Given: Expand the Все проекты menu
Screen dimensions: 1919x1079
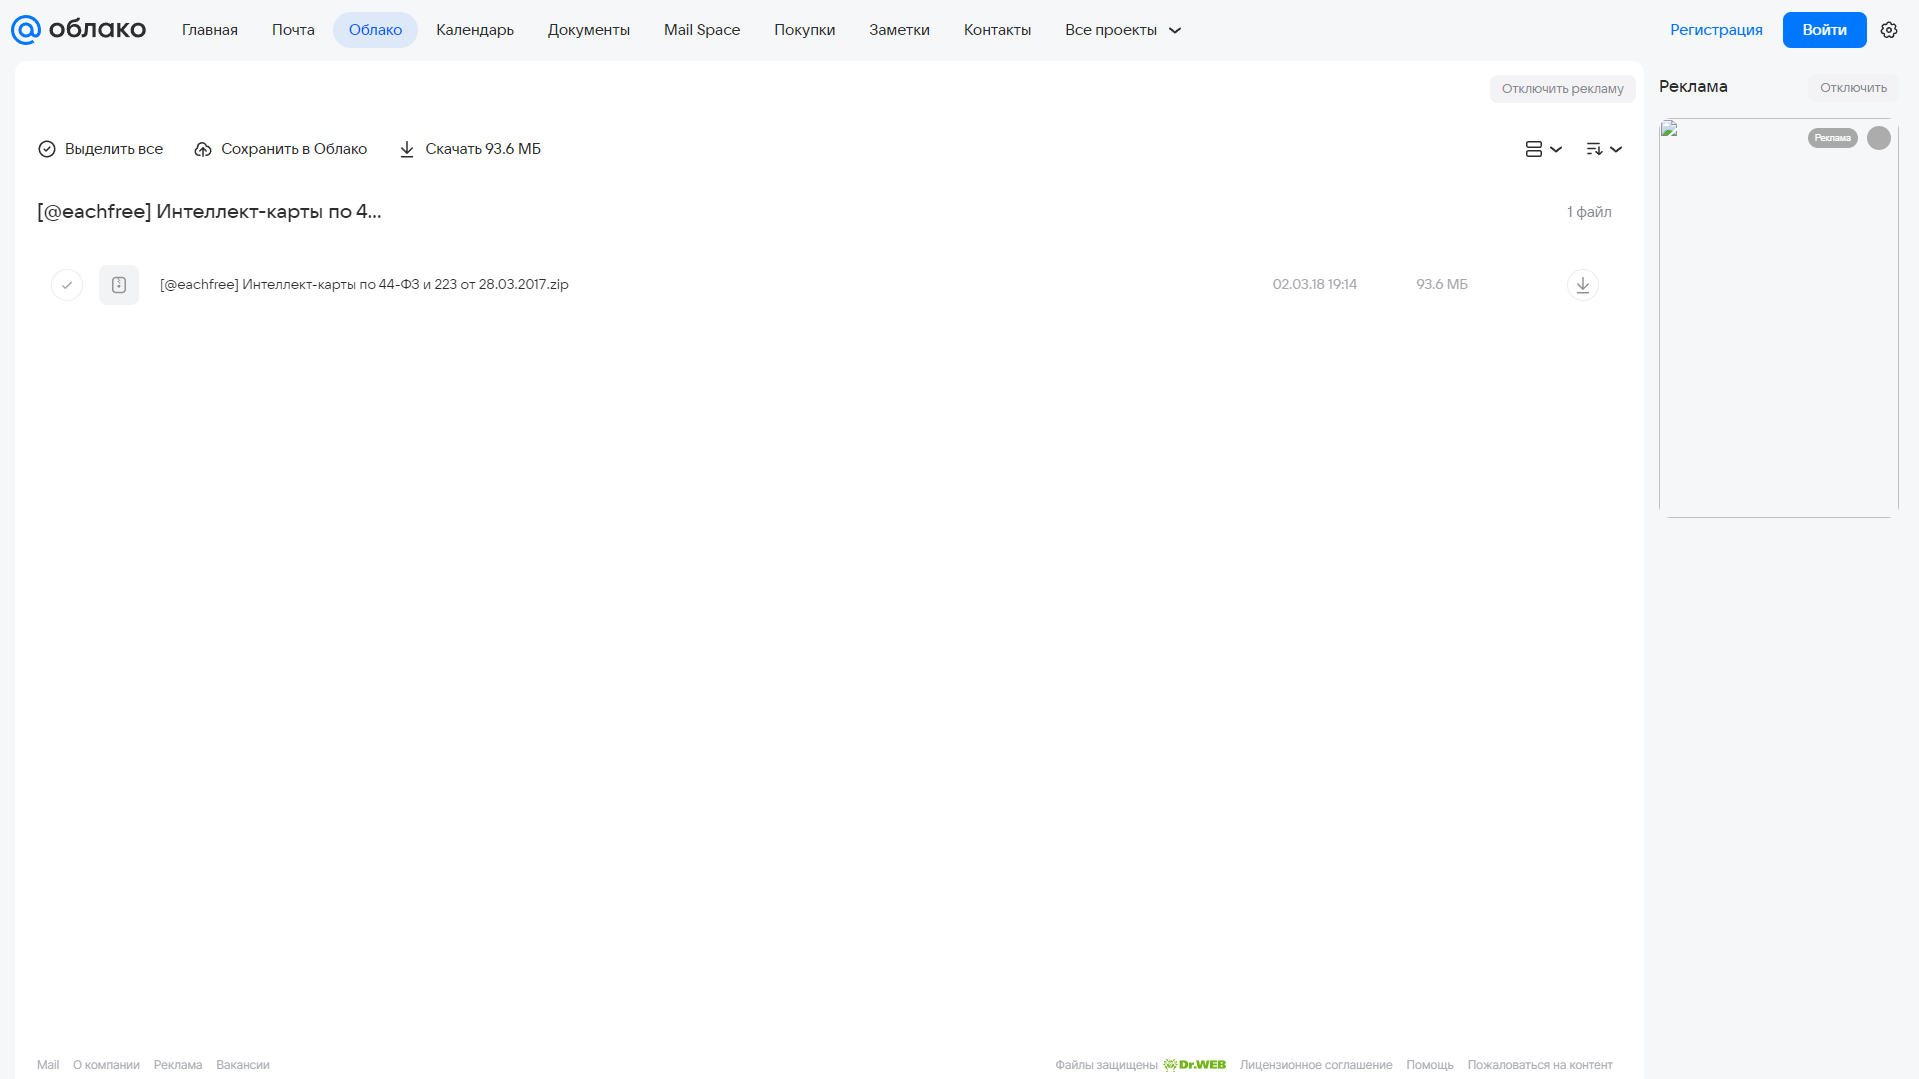Looking at the screenshot, I should pyautogui.click(x=1123, y=30).
